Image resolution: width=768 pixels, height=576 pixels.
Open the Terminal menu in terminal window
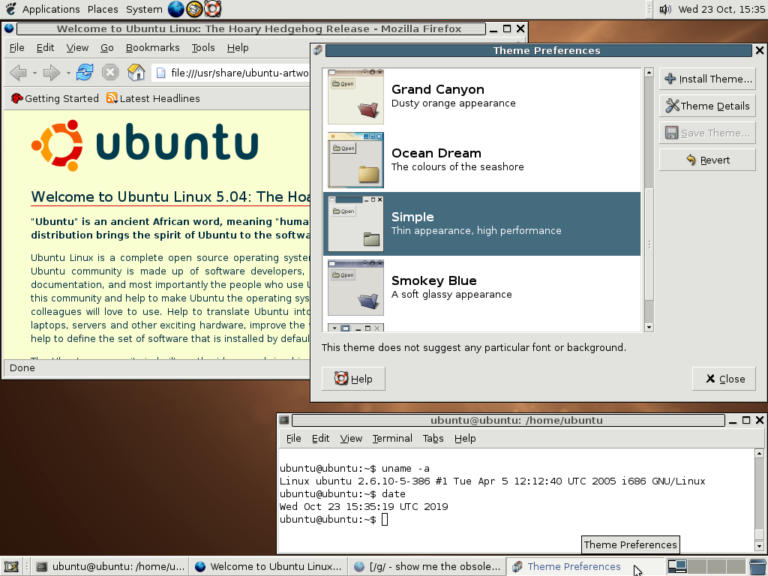coord(392,438)
